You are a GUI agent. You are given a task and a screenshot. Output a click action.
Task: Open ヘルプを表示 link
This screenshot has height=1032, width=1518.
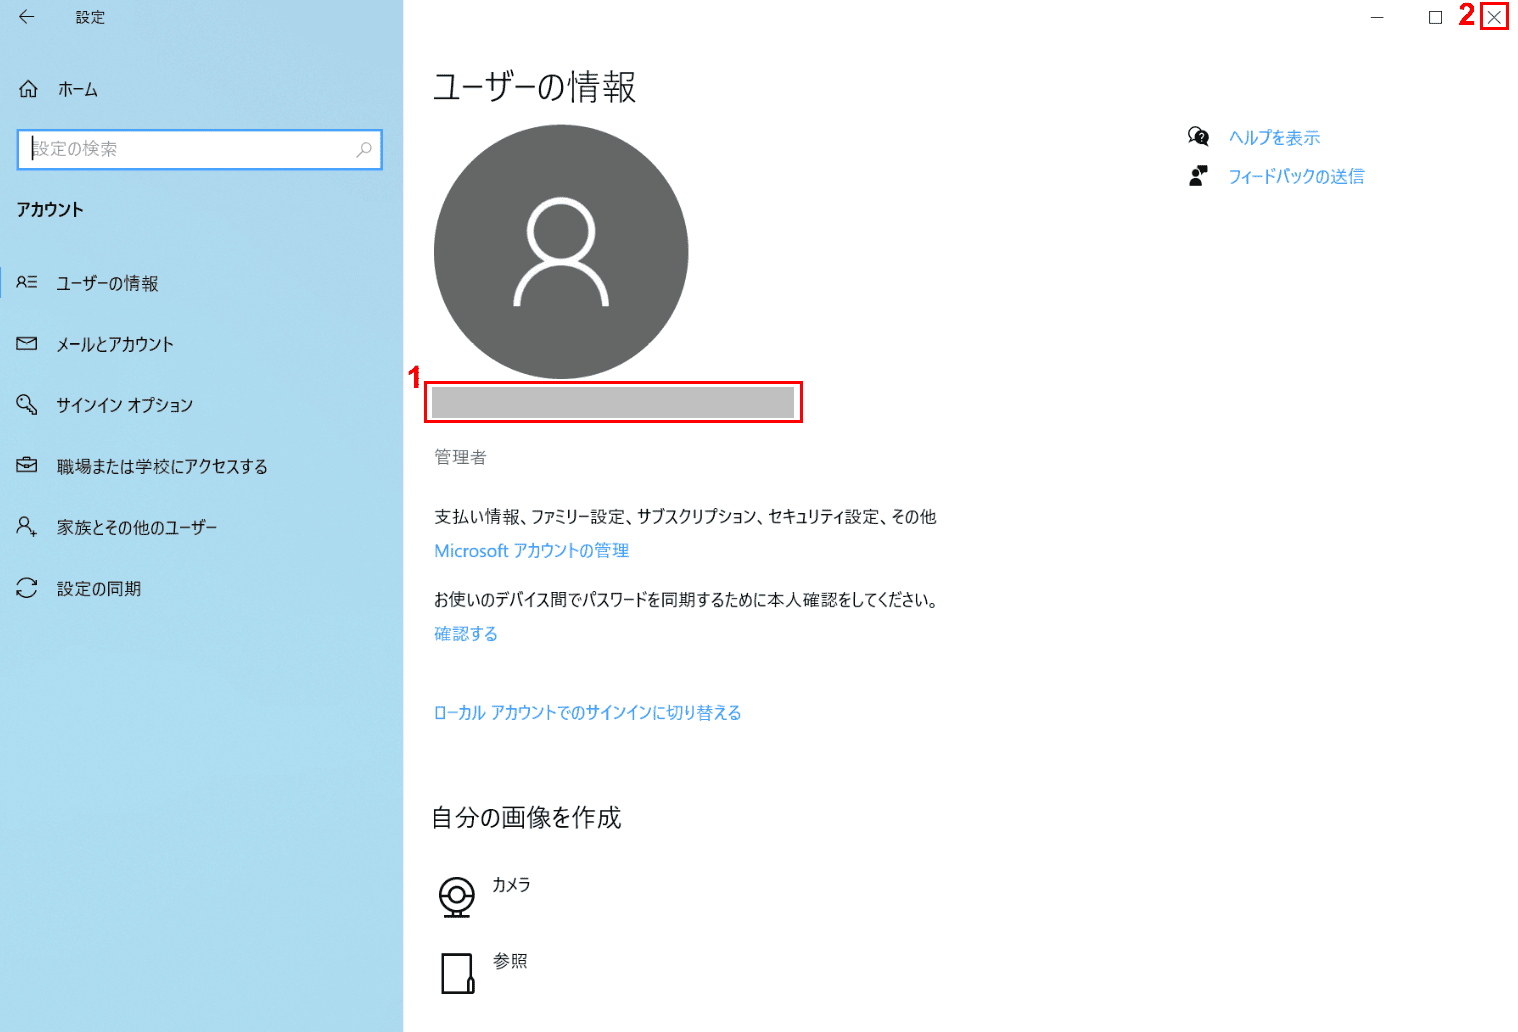click(1275, 138)
